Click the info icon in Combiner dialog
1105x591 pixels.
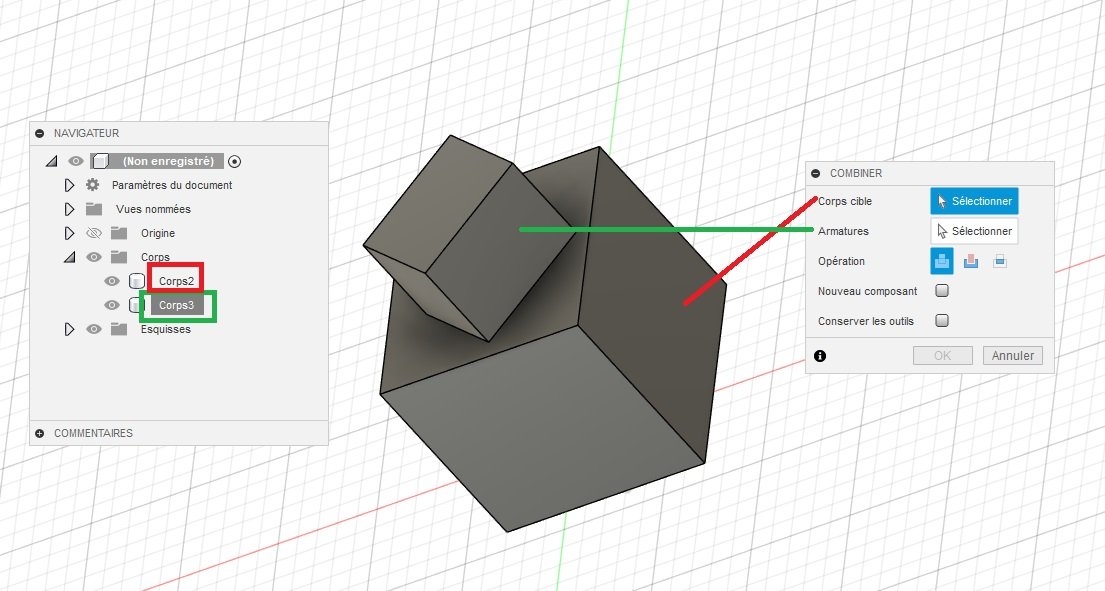coord(820,356)
